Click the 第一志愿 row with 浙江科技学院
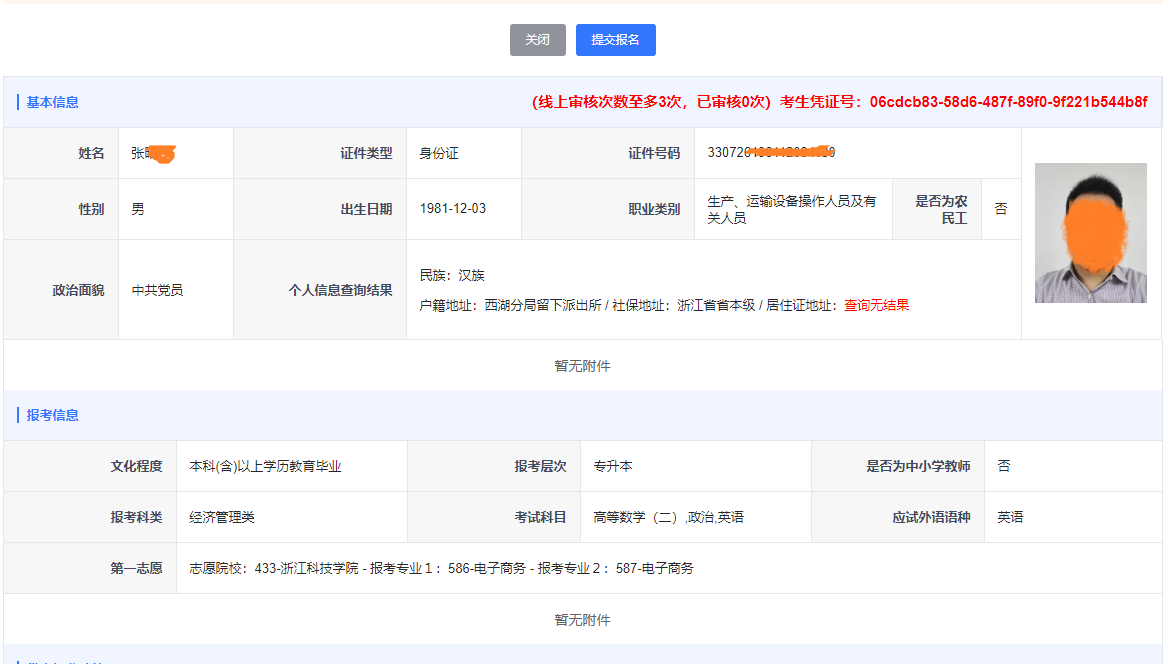This screenshot has width=1171, height=664. coord(441,568)
